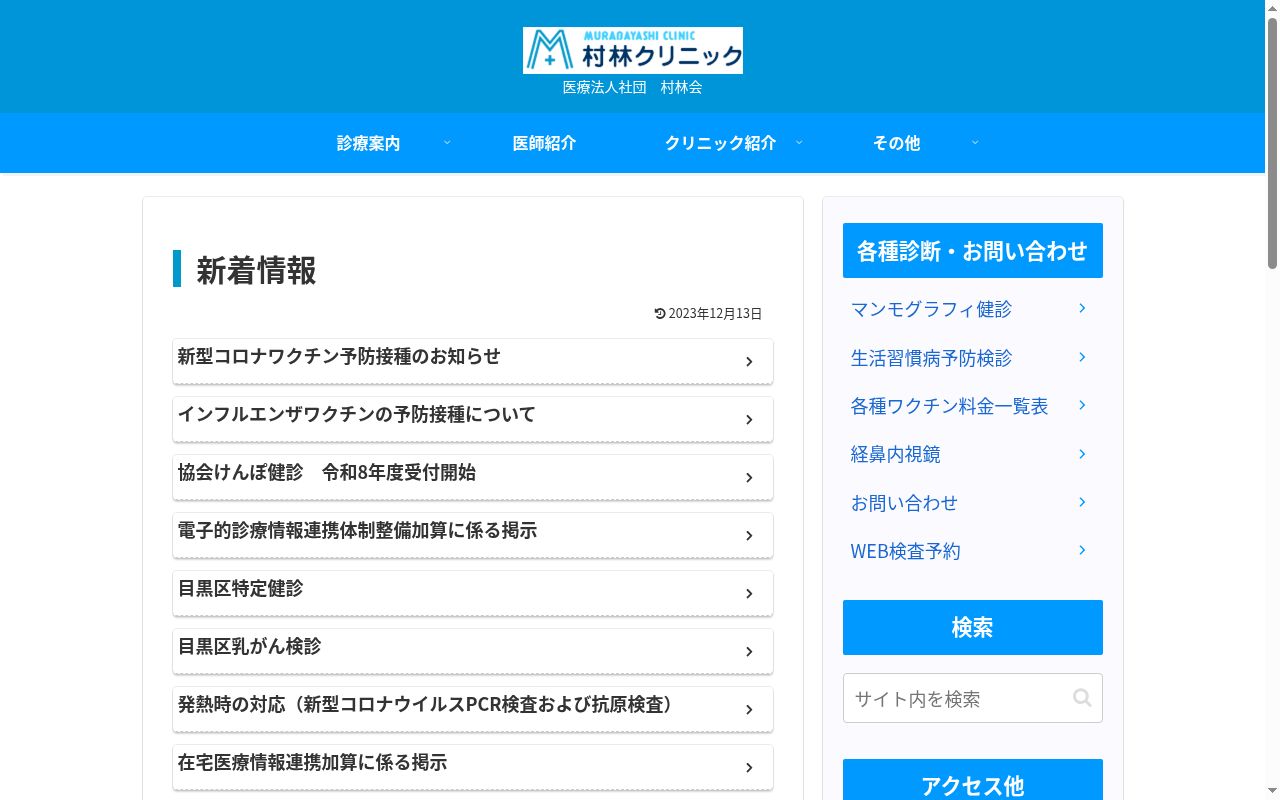
Task: Click the 目黒区特定健診 title
Action: (x=240, y=588)
